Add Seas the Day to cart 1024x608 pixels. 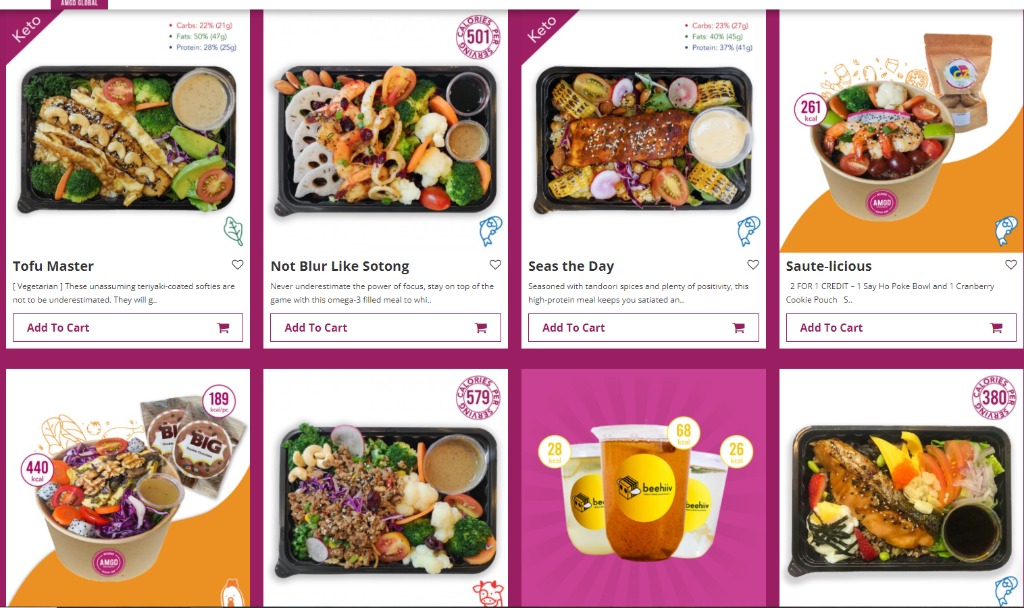click(643, 327)
